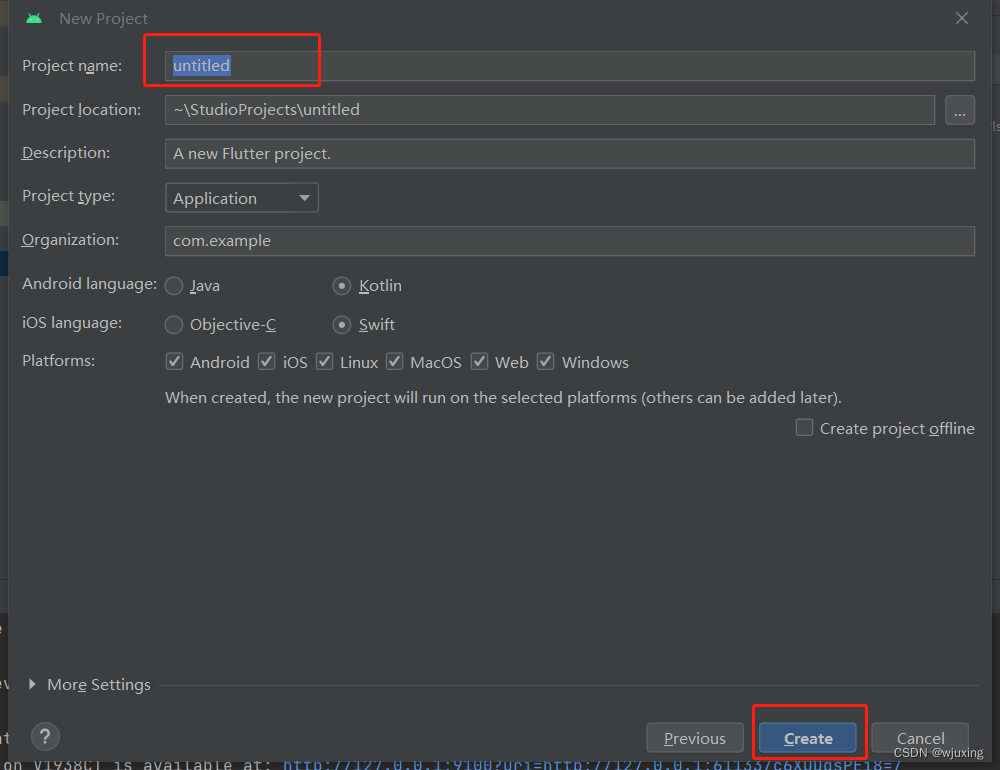Enable Create project offline checkbox
This screenshot has width=1000, height=770.
[804, 427]
